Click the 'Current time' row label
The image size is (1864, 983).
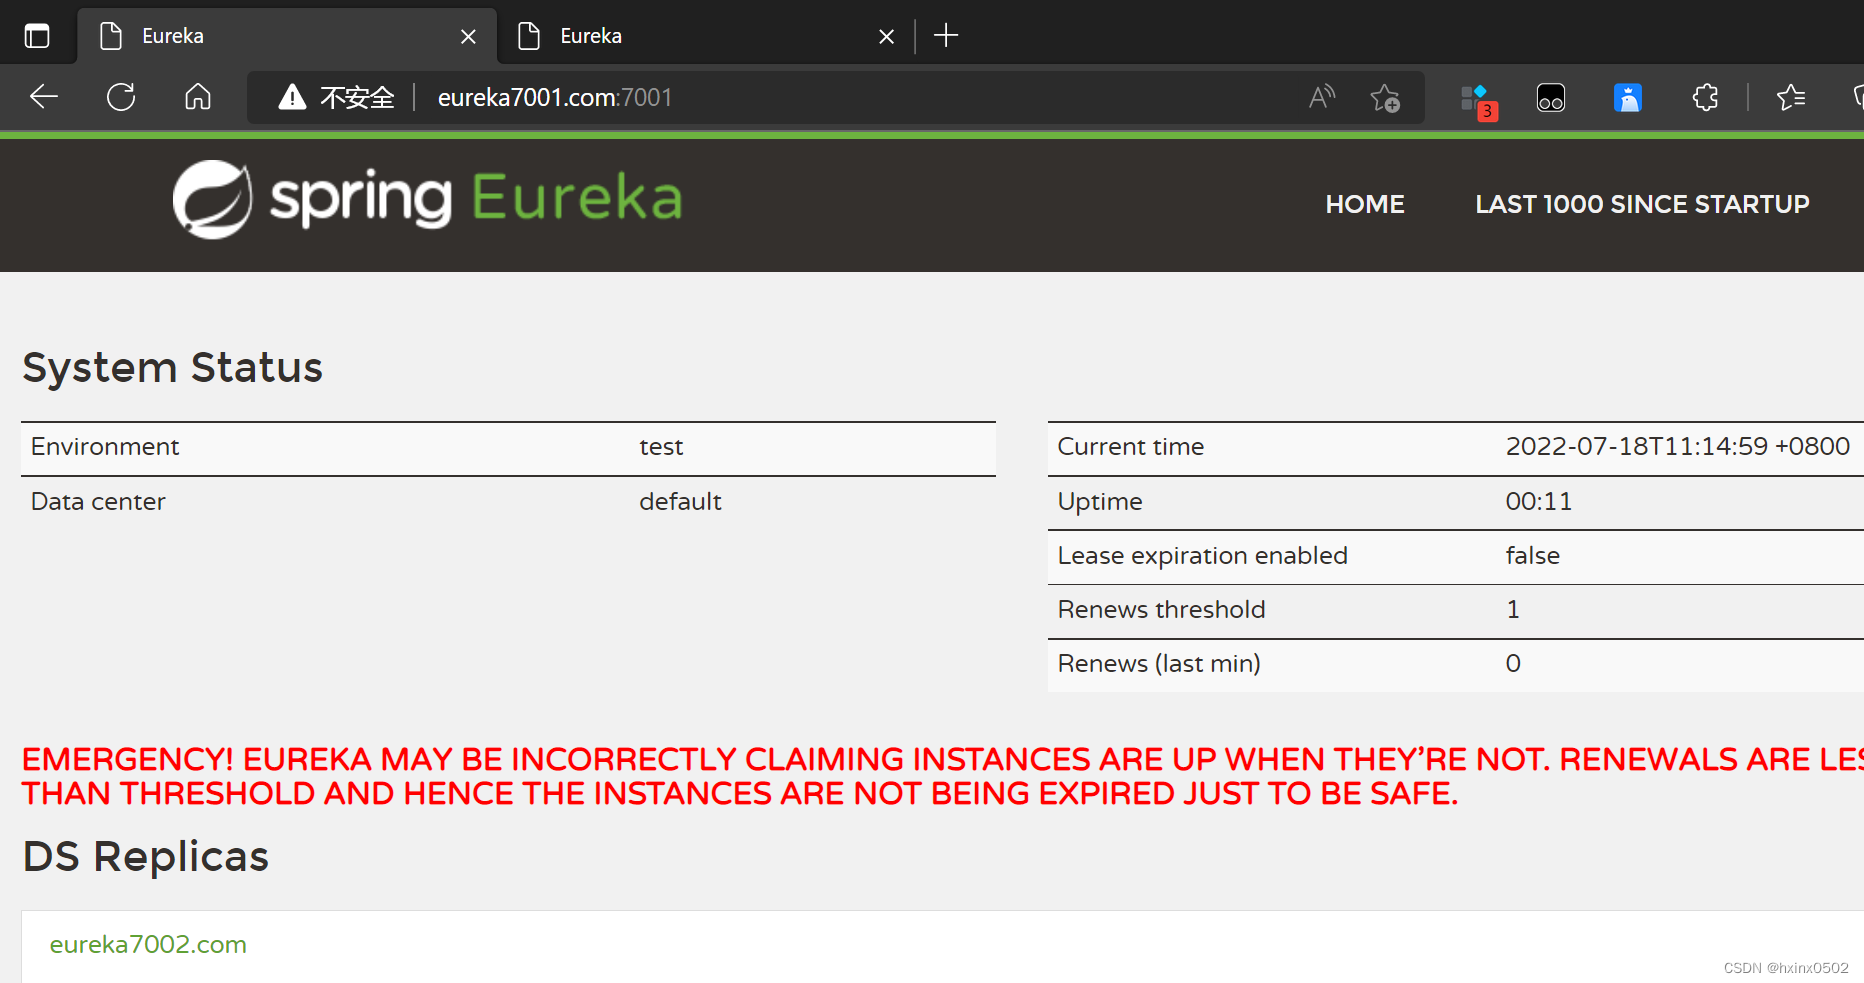(x=1131, y=447)
